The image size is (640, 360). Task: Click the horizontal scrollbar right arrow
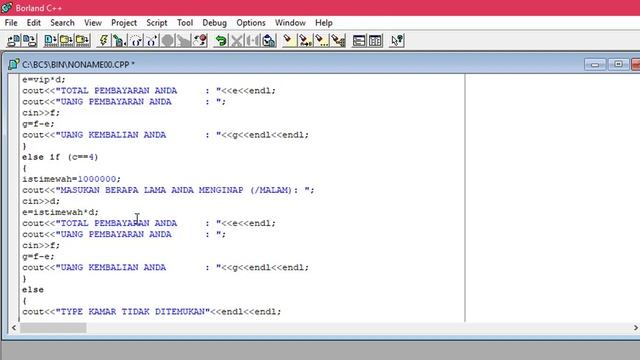point(636,327)
